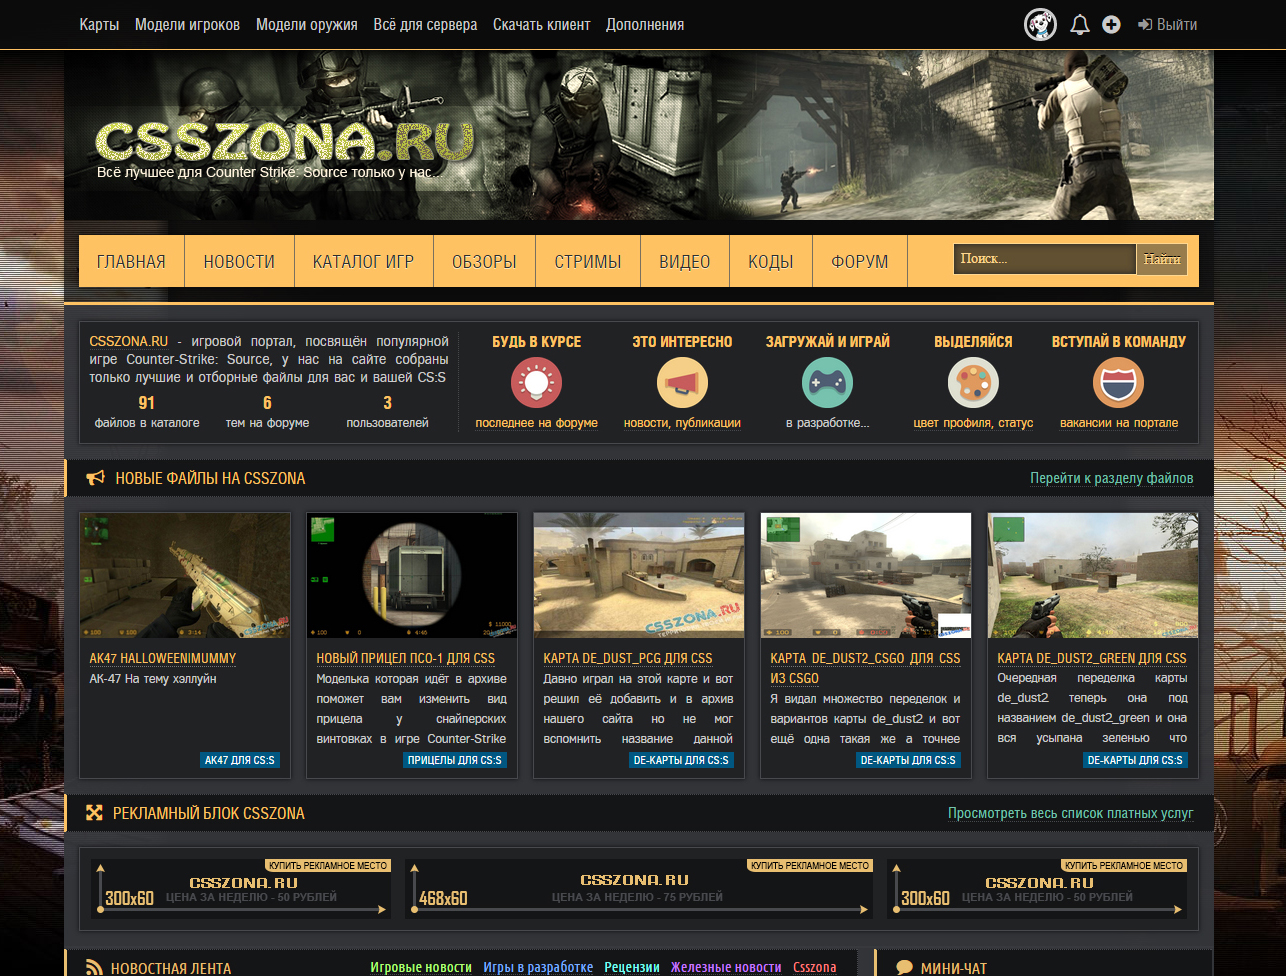
Task: Click the arrows icon beside Рекламный блок
Action: [x=94, y=813]
